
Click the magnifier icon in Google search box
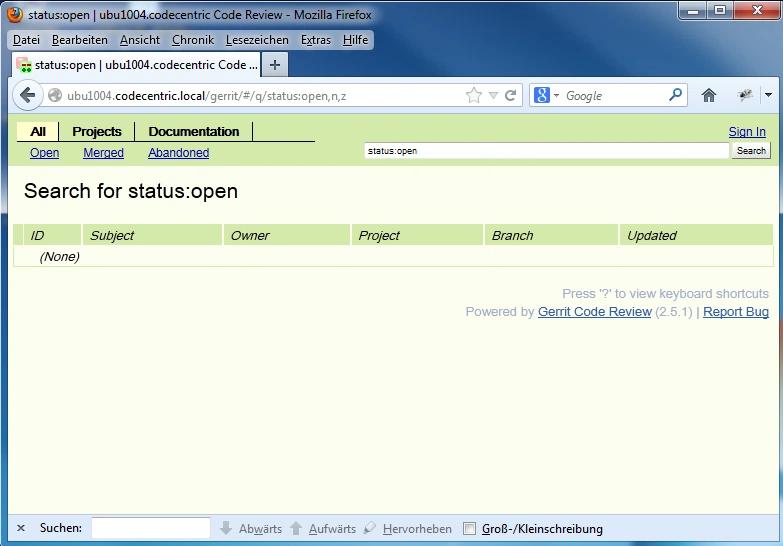tap(676, 96)
